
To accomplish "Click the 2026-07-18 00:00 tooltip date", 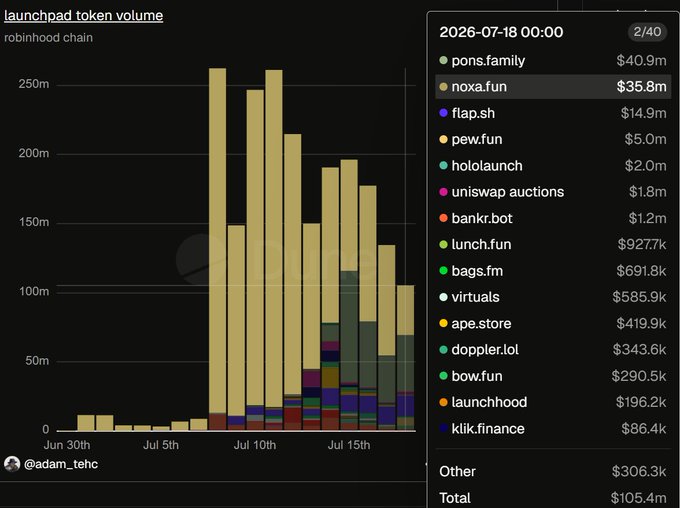I will [501, 32].
